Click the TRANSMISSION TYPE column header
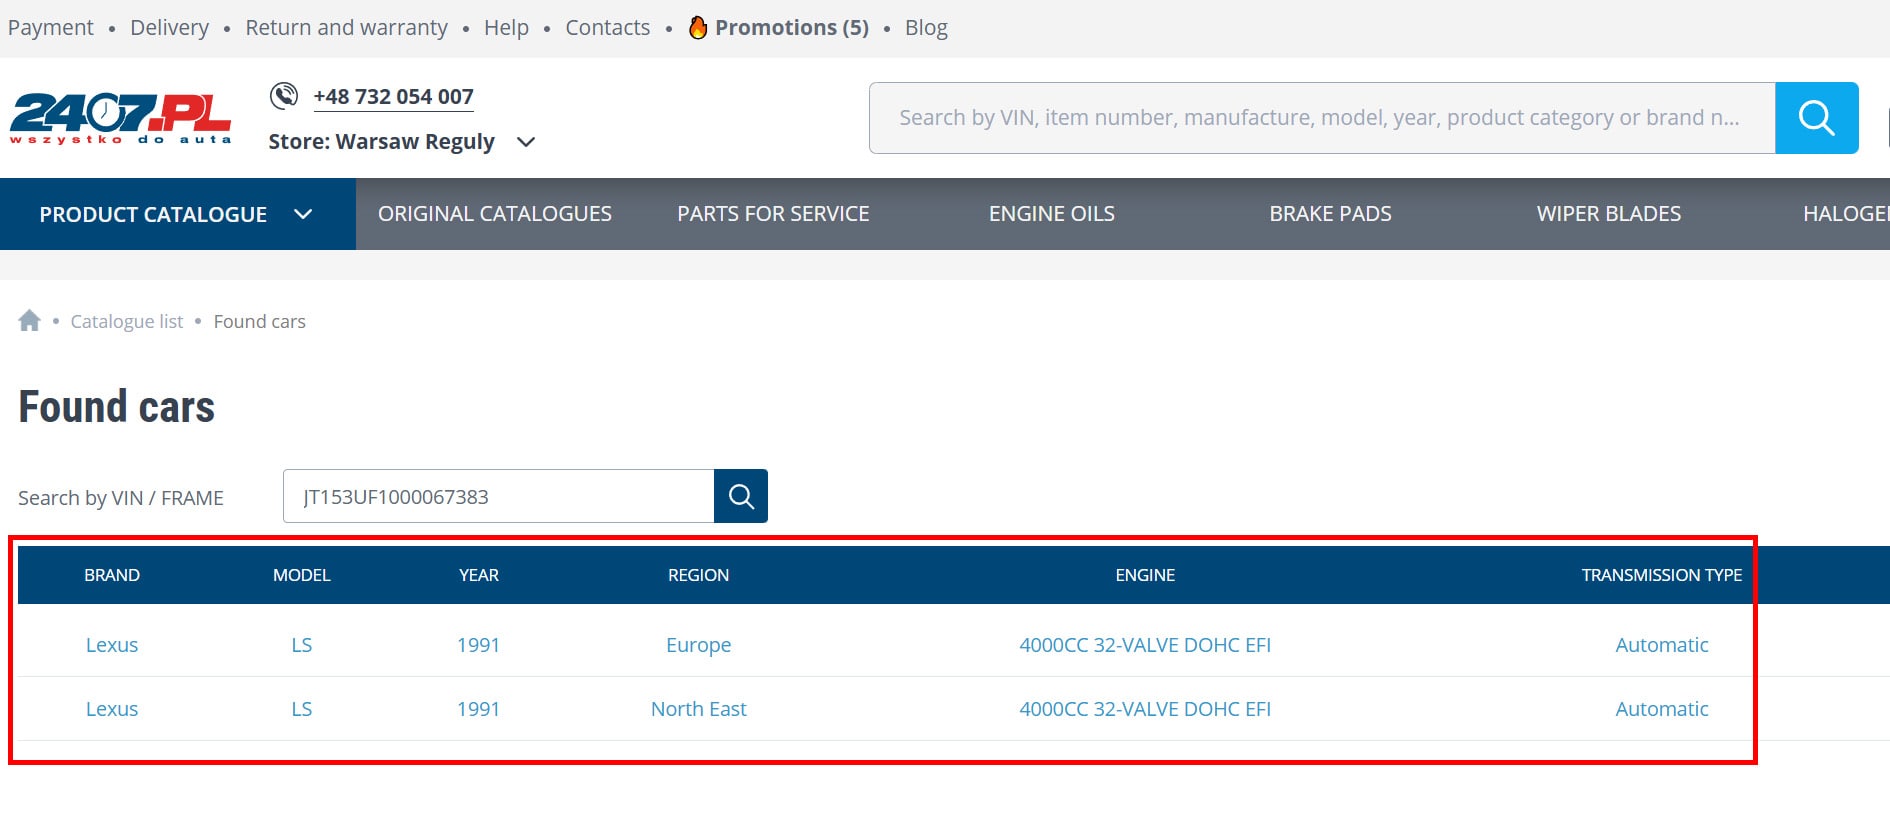Viewport: 1890px width, 828px height. pos(1662,575)
